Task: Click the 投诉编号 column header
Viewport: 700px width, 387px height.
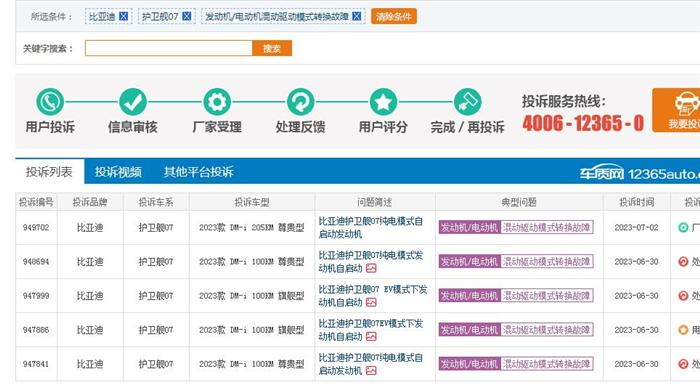Action: 36,202
